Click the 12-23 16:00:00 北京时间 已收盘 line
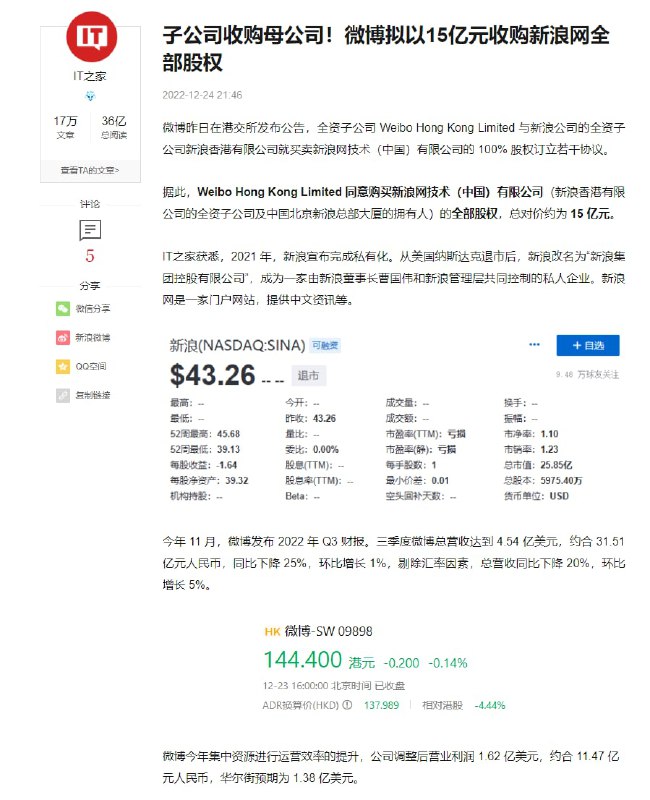 coord(334,686)
